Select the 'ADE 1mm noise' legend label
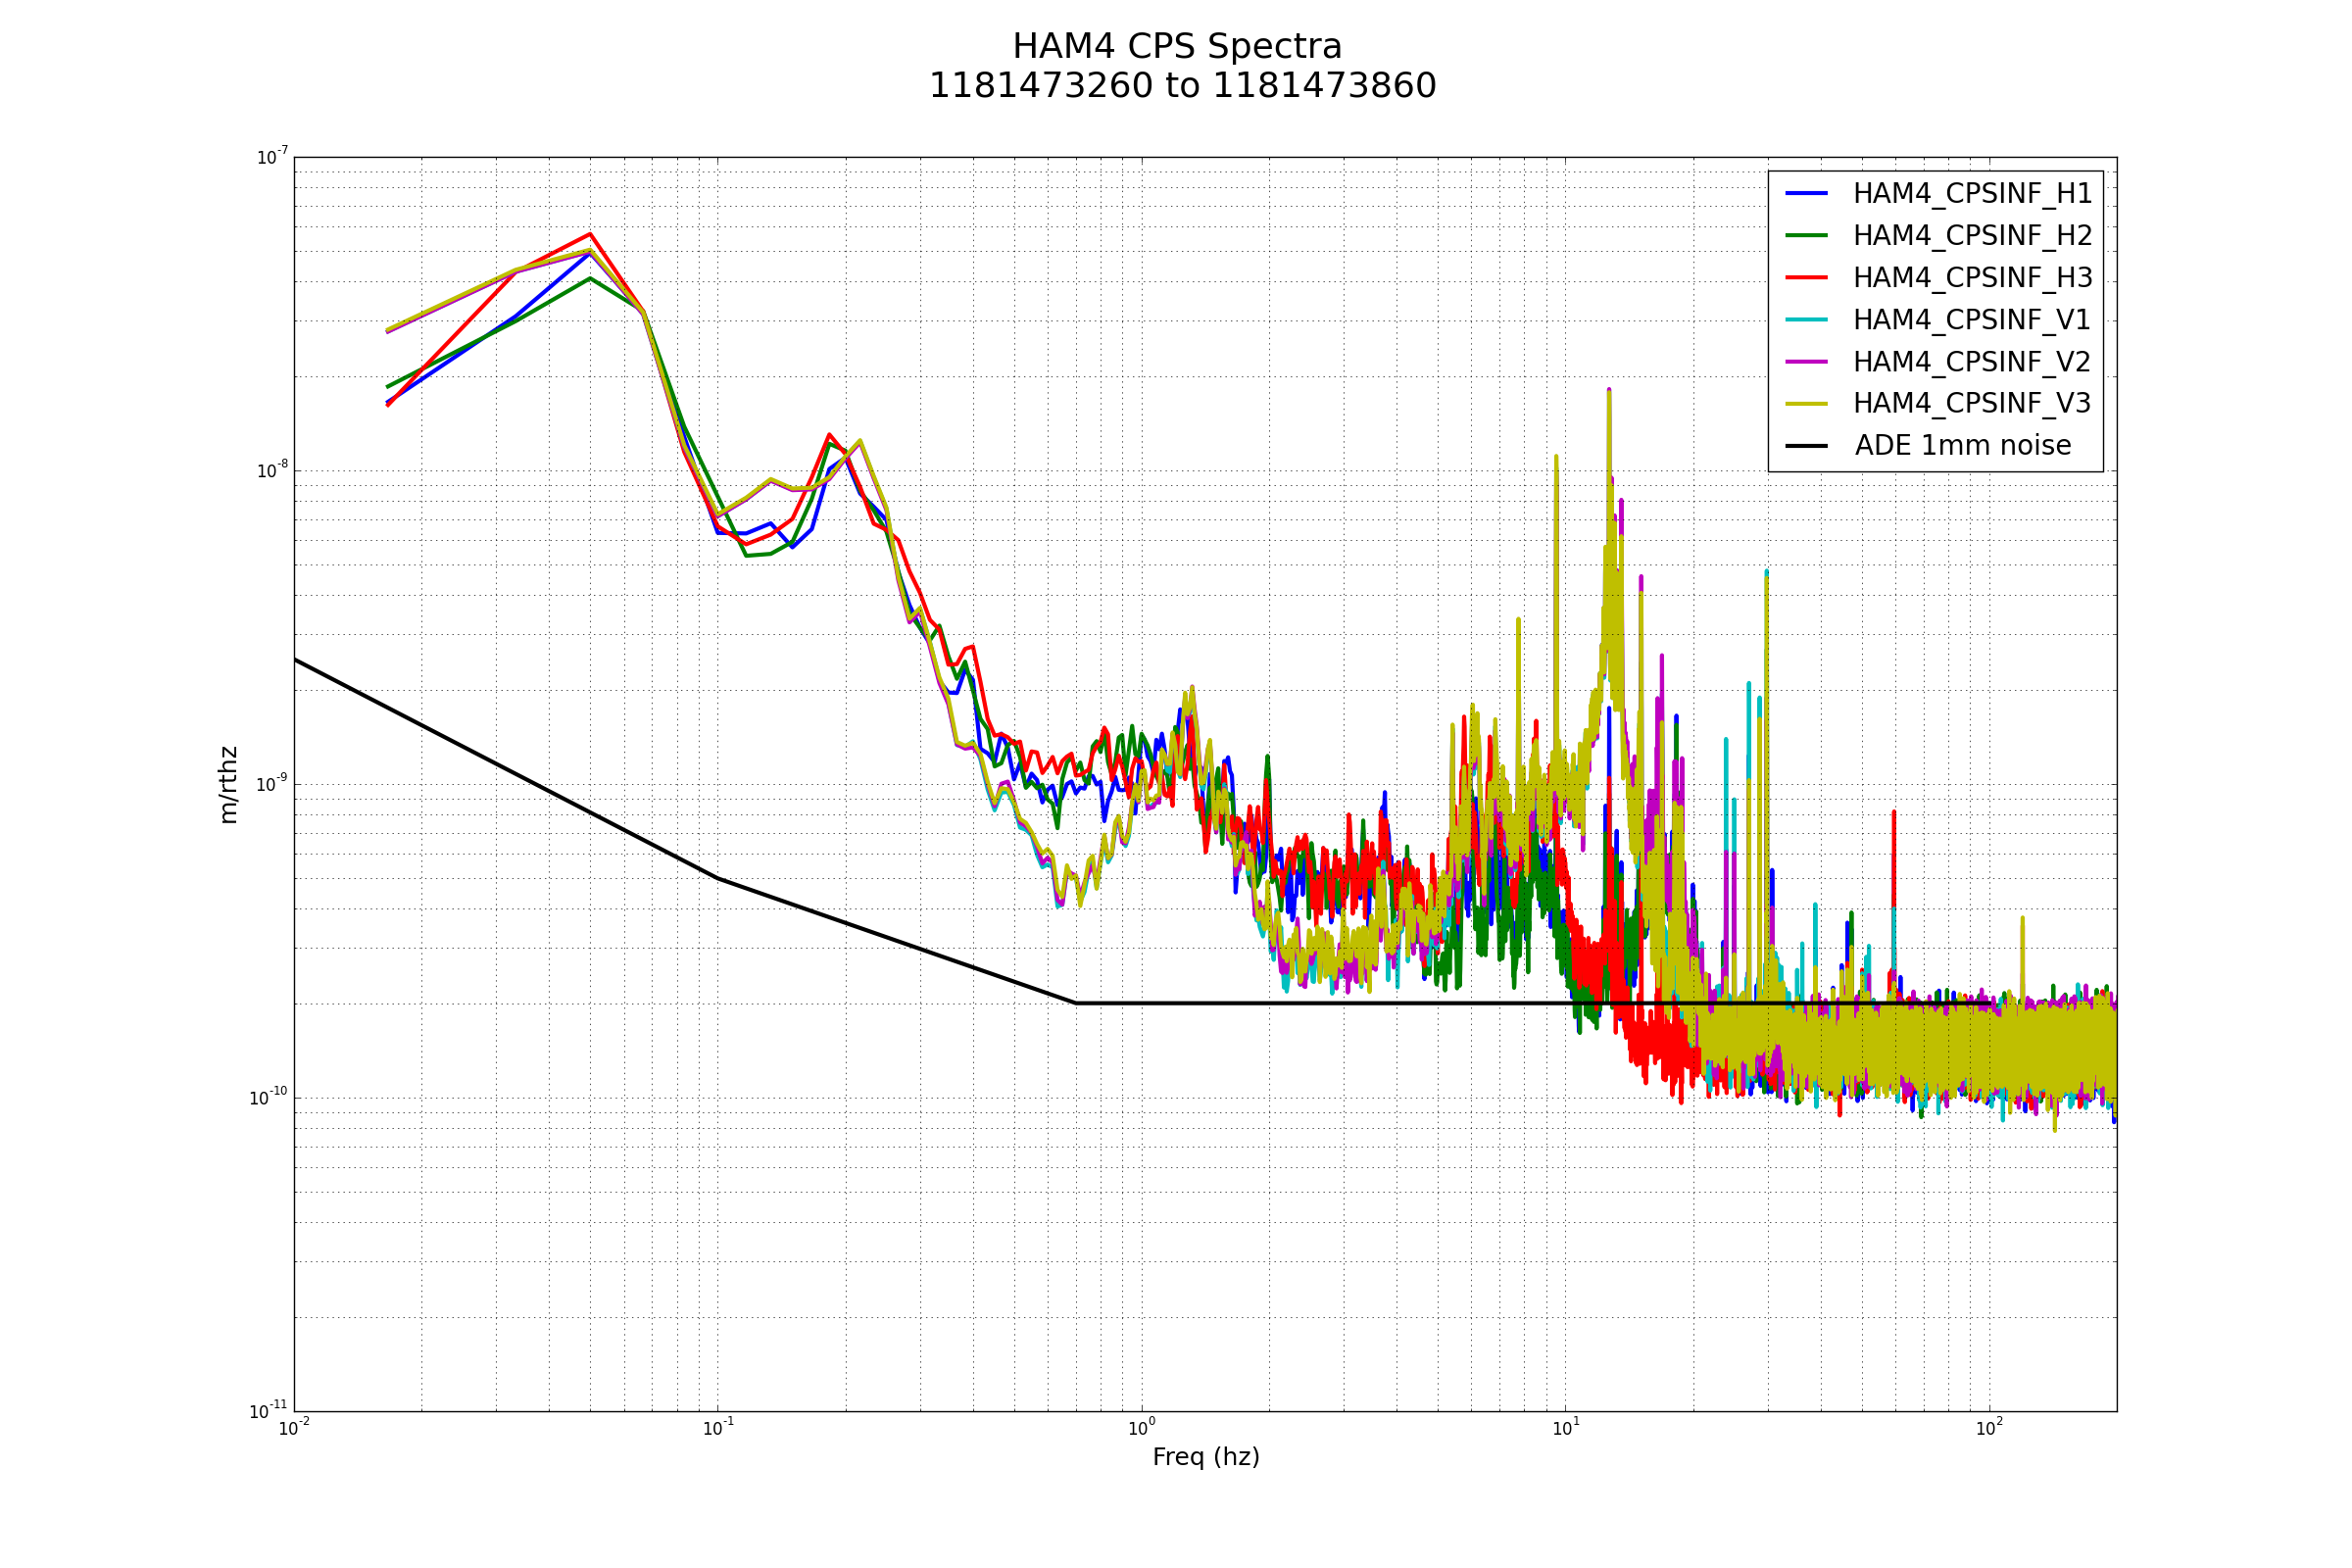This screenshot has height=1568, width=2352. [1963, 446]
